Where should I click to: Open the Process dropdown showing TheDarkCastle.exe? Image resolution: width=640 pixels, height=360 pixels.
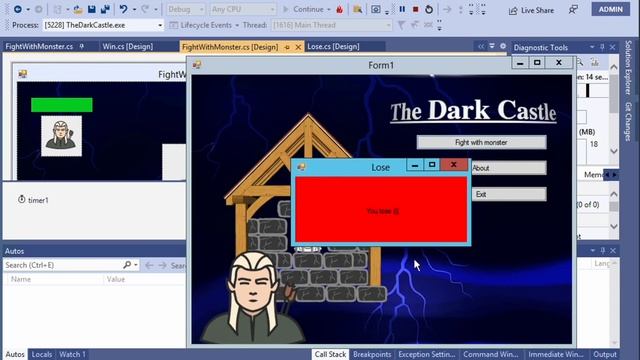(103, 25)
